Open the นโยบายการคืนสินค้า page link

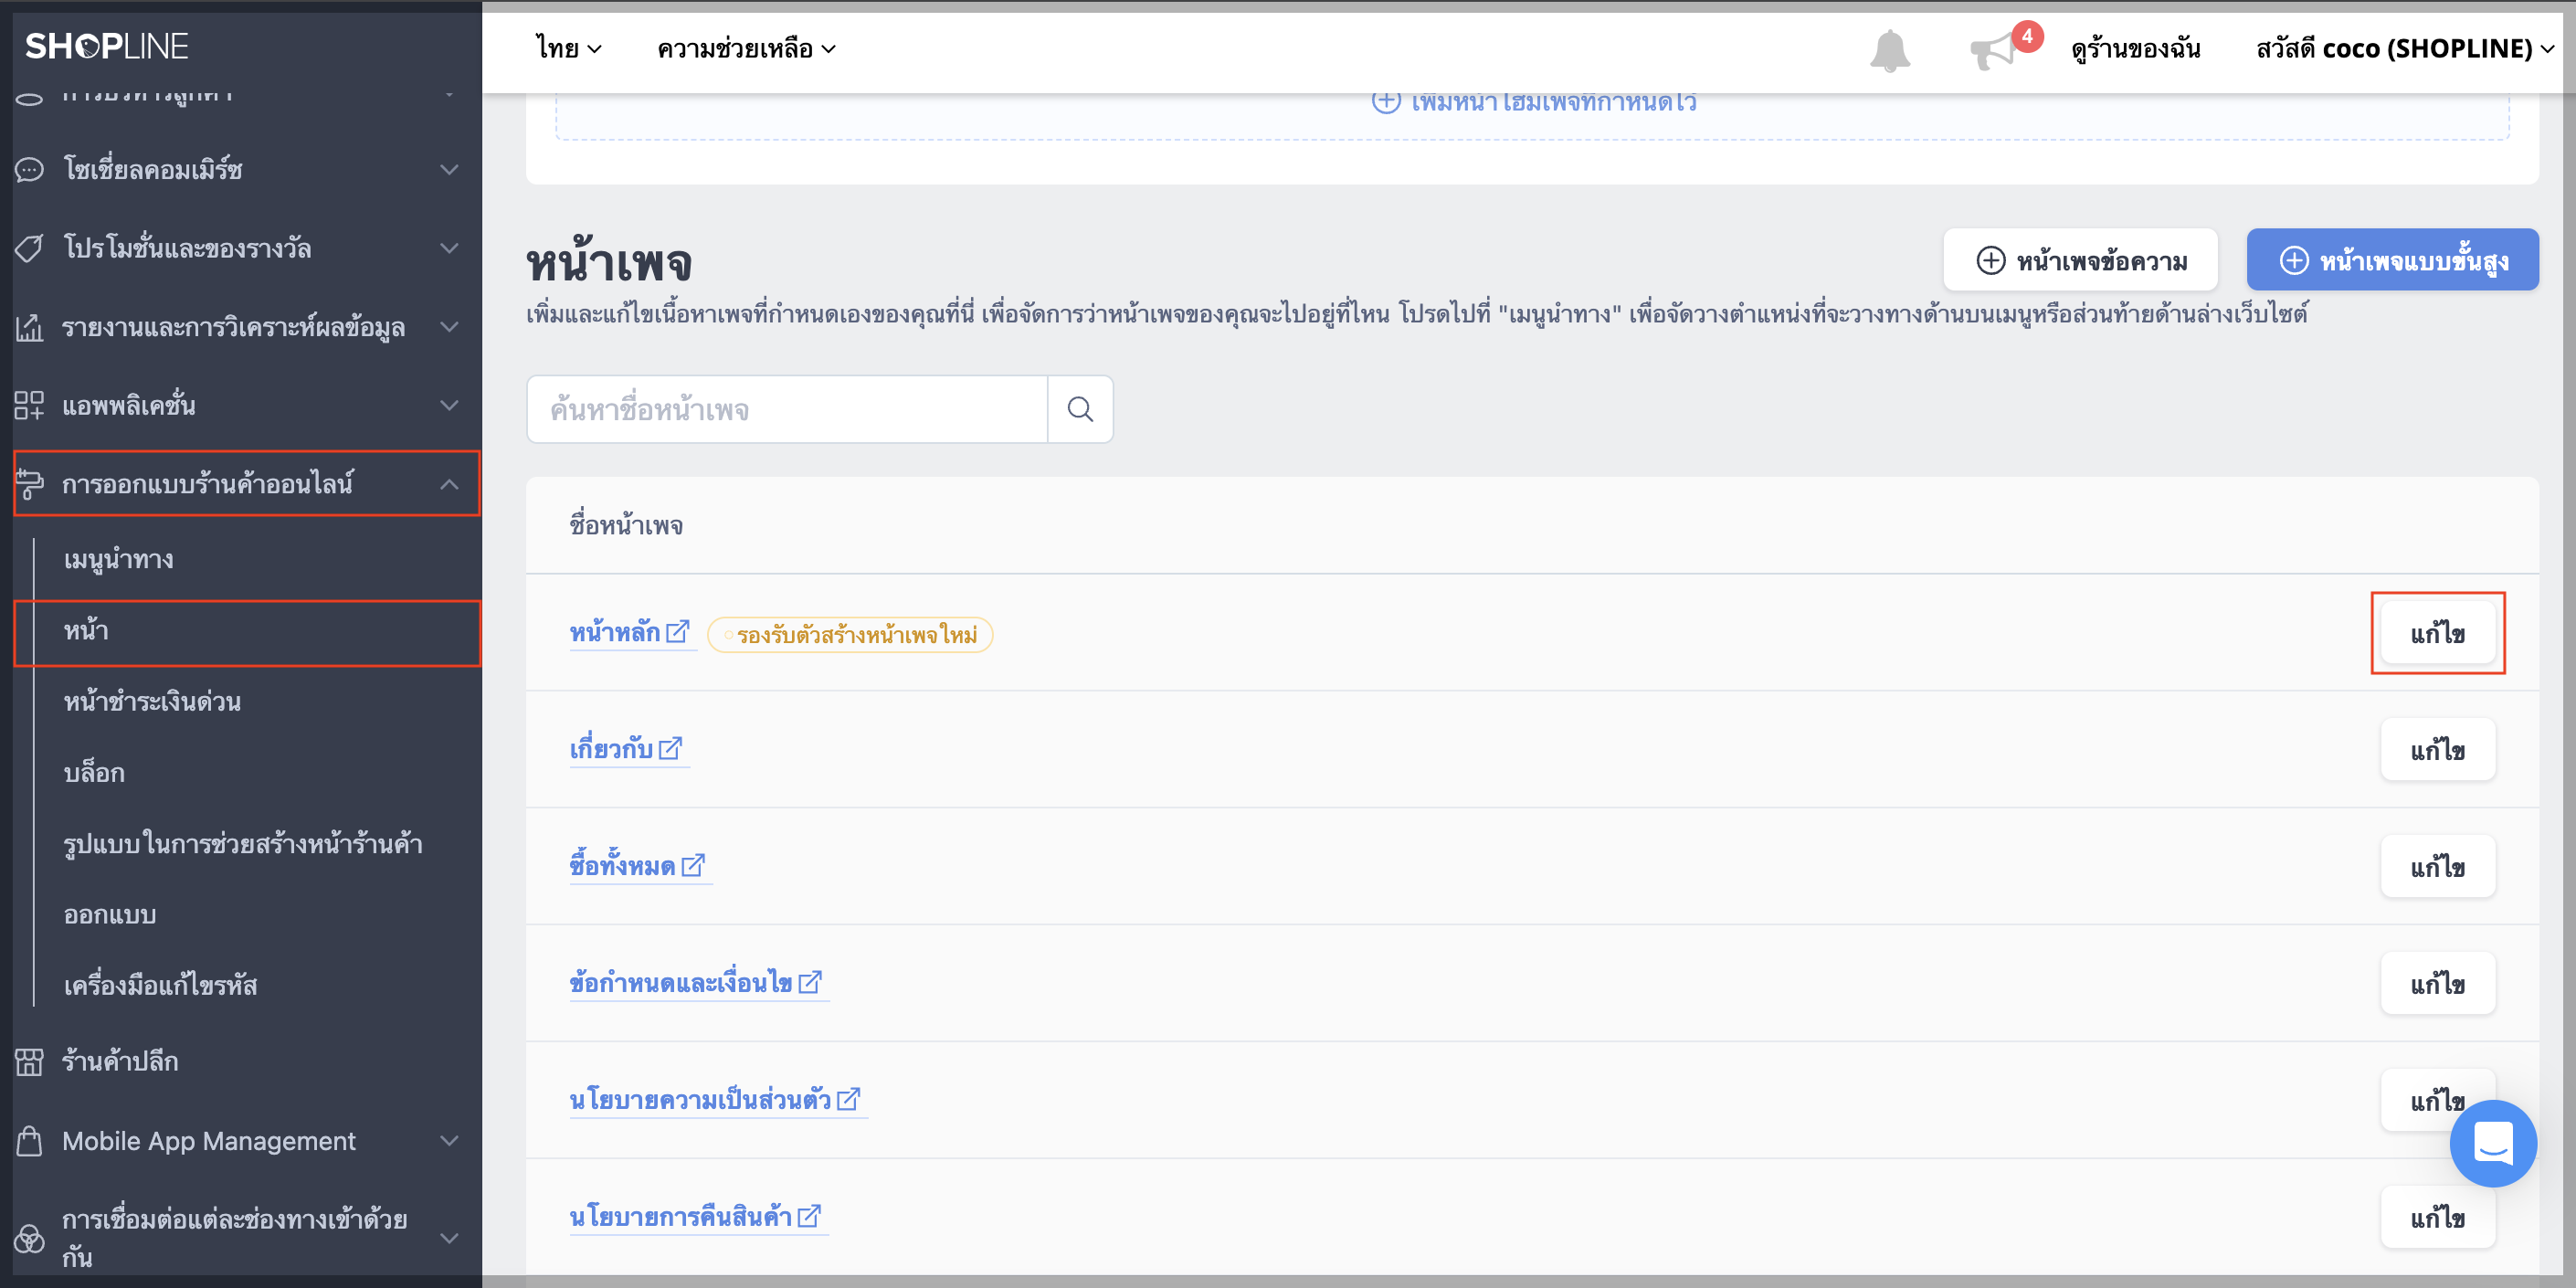tap(681, 1217)
